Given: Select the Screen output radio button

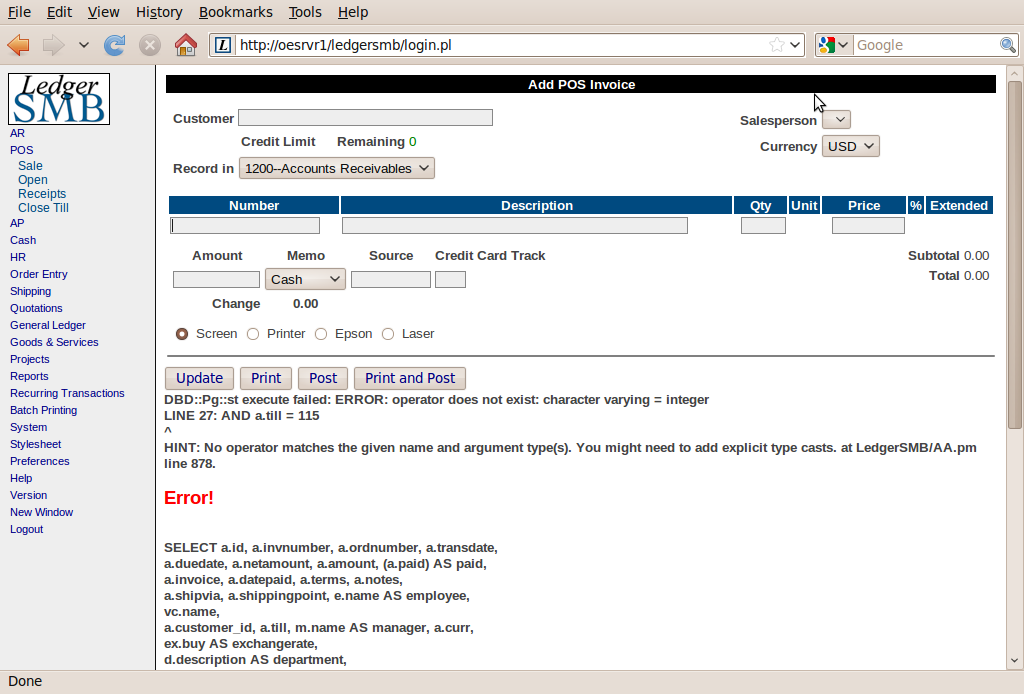Looking at the screenshot, I should pos(182,334).
